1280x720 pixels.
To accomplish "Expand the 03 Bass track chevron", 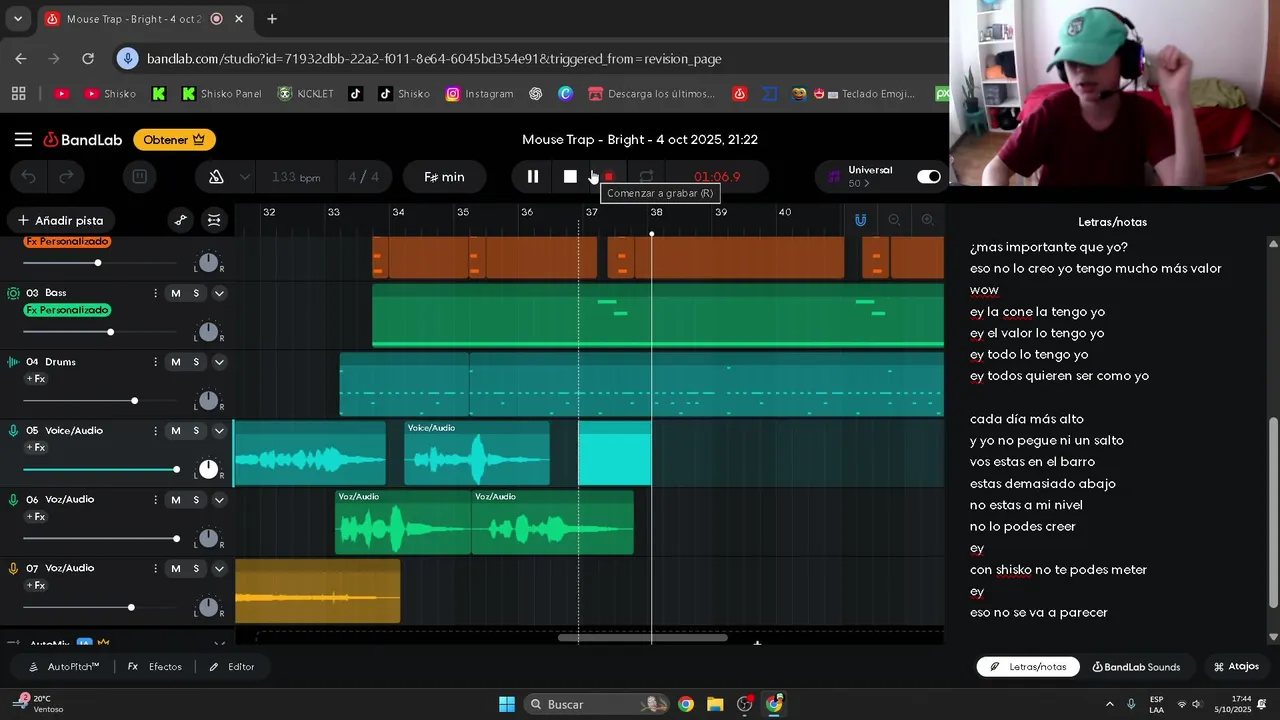I will point(219,293).
